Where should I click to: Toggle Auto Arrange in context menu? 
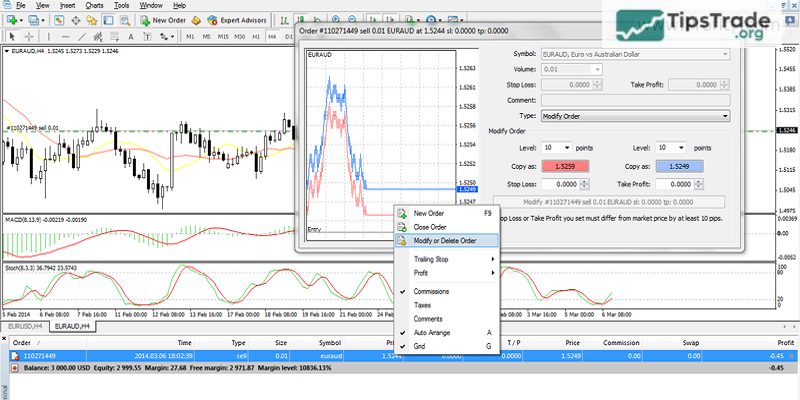point(434,332)
